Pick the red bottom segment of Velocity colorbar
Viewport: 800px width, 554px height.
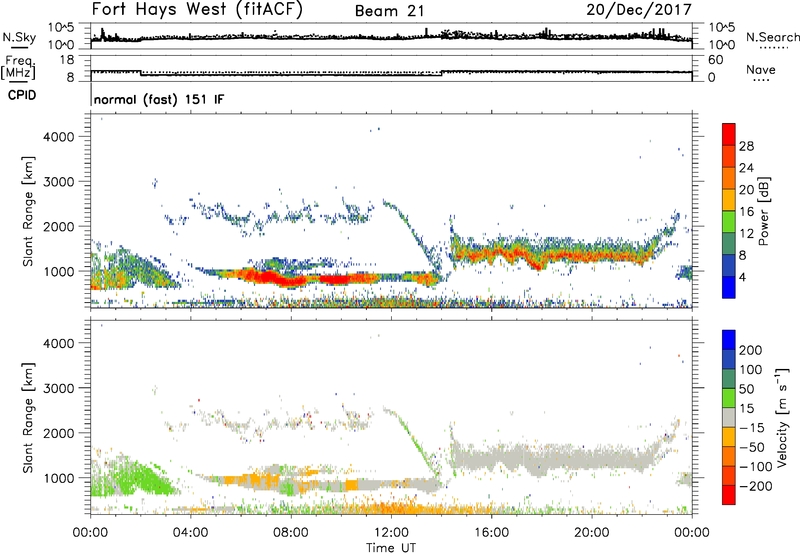click(x=729, y=495)
